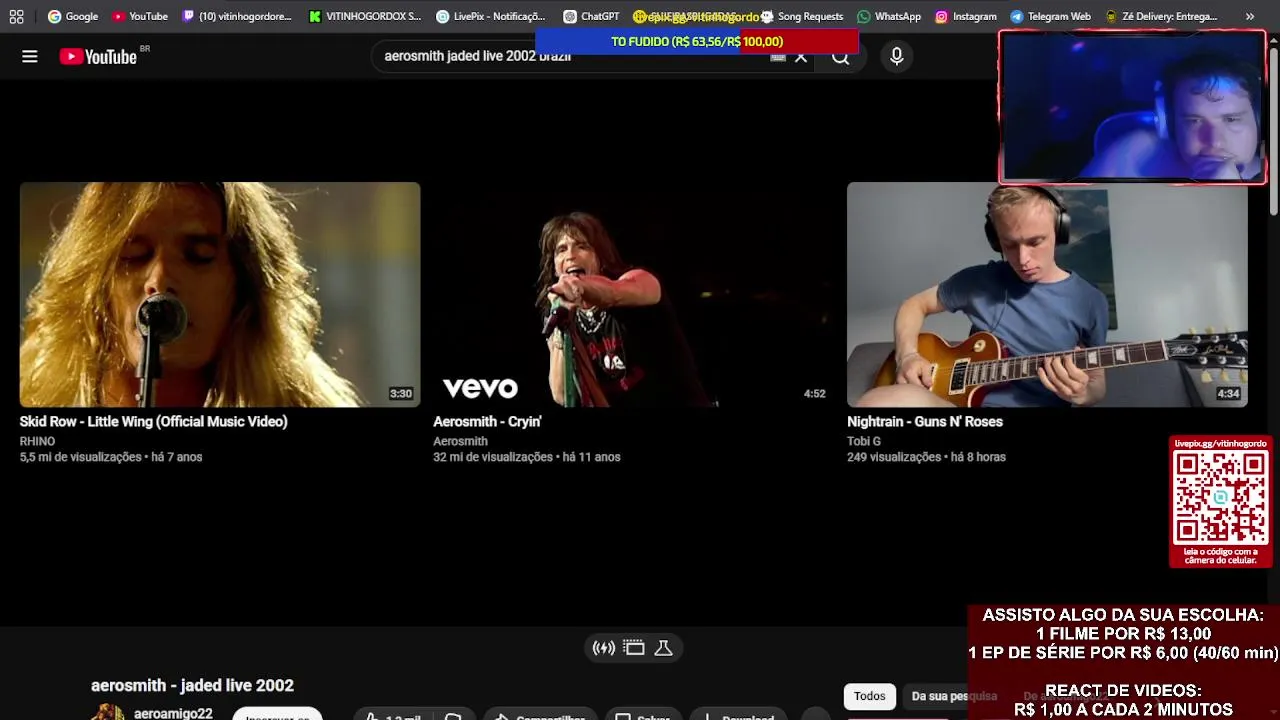Screen dimensions: 1280x720
Task: Click '32 mi de visualizações' text
Action: [492, 457]
